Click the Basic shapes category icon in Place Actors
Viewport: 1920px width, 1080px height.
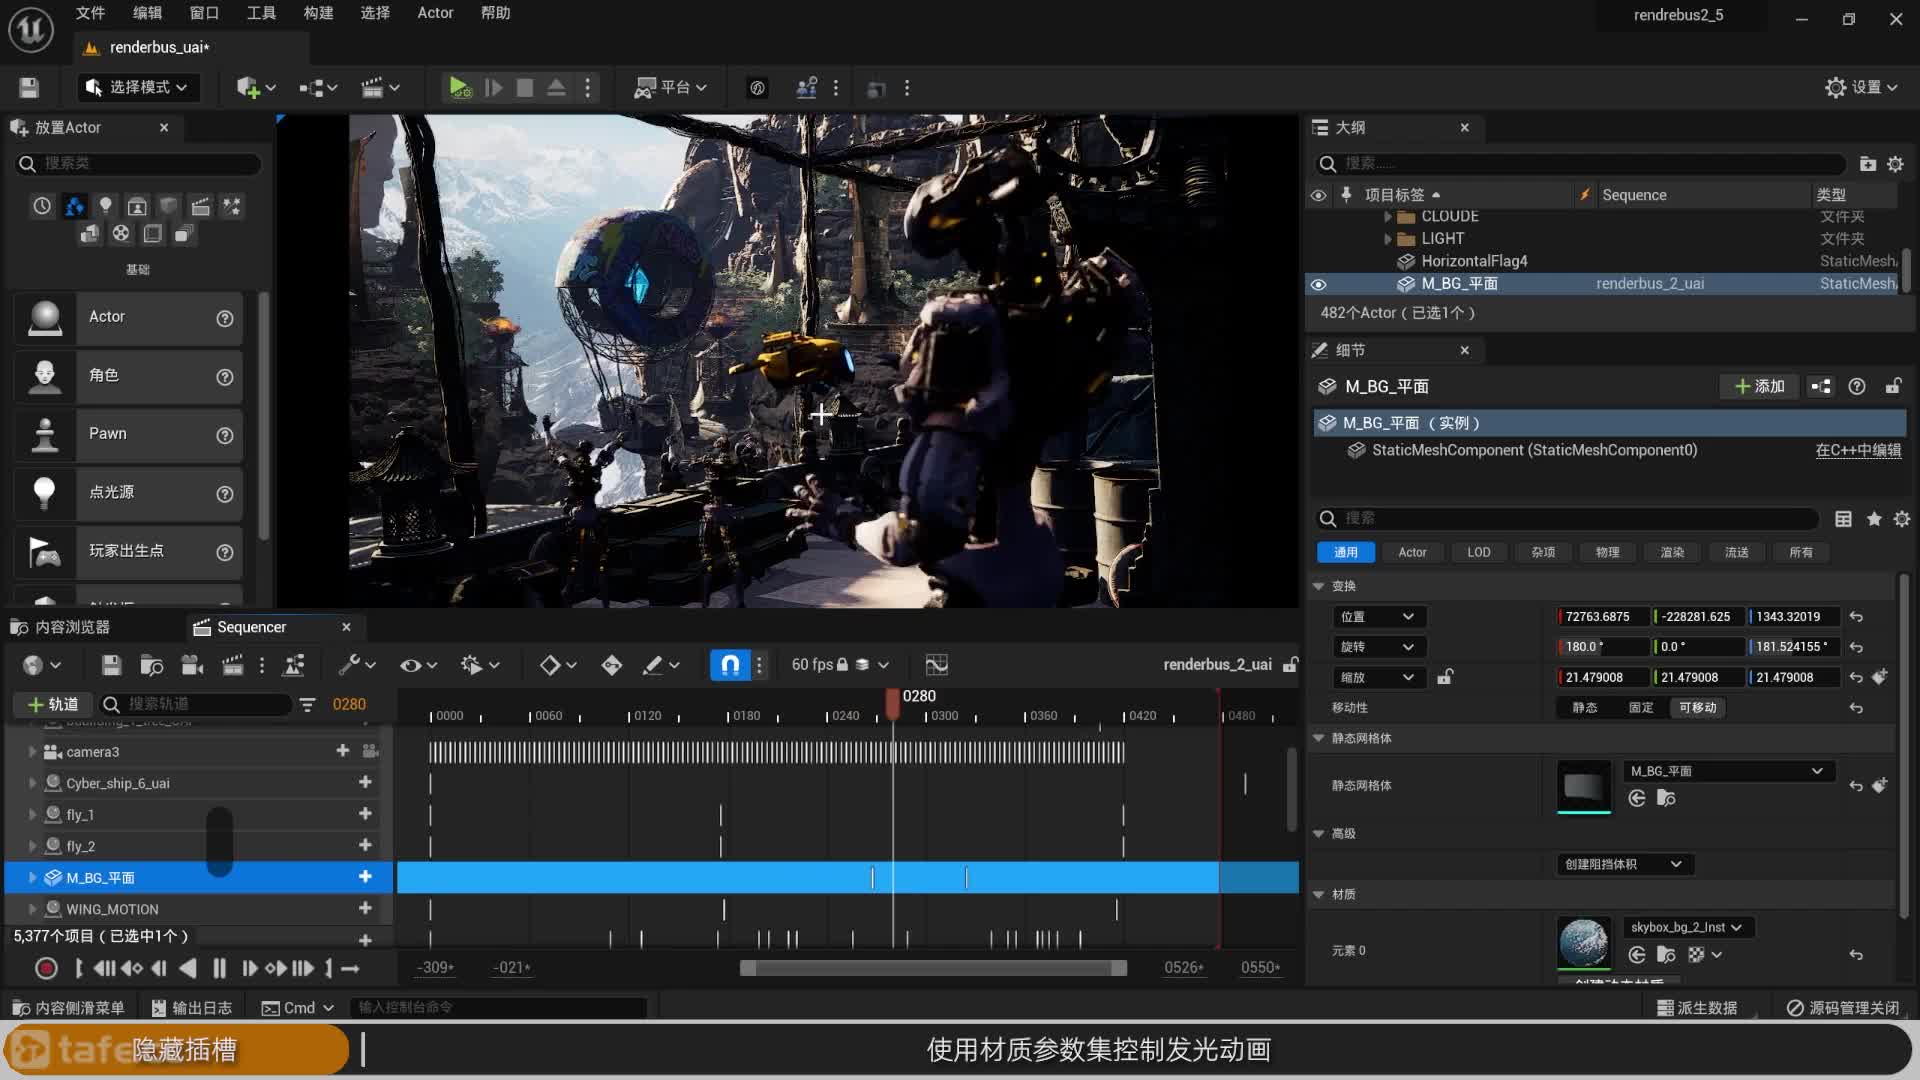pos(74,206)
